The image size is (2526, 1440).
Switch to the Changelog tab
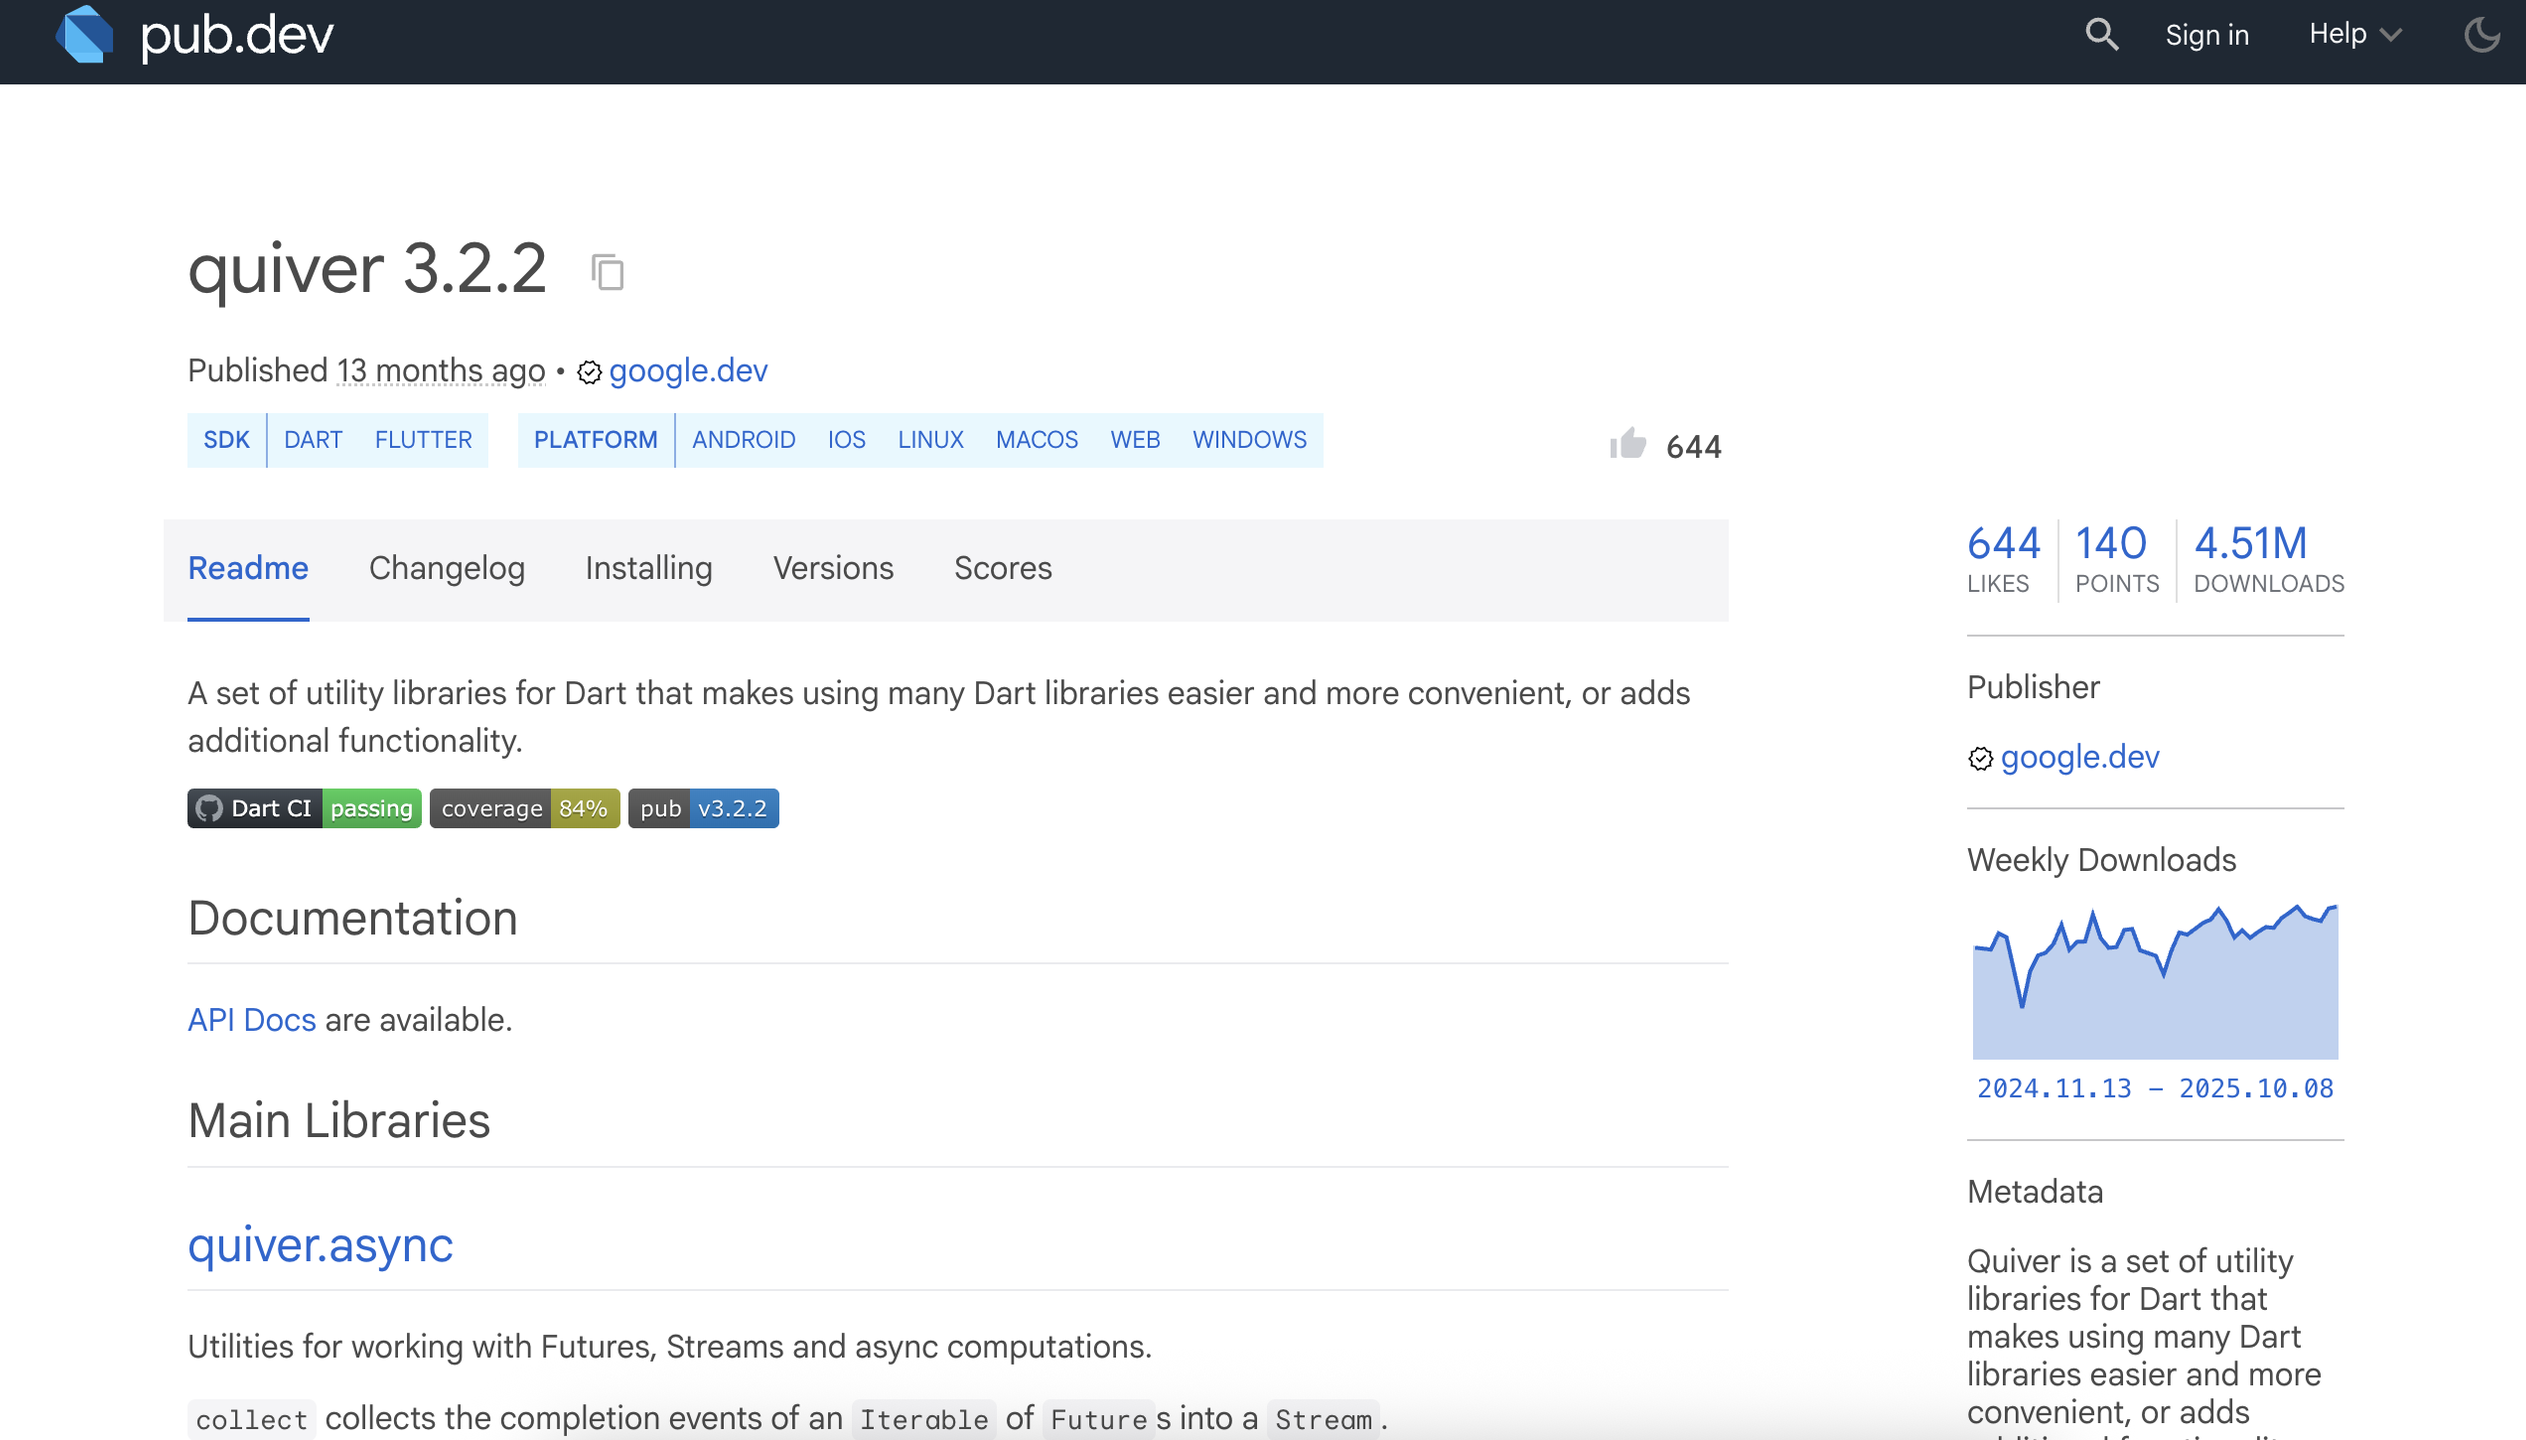[x=446, y=568]
